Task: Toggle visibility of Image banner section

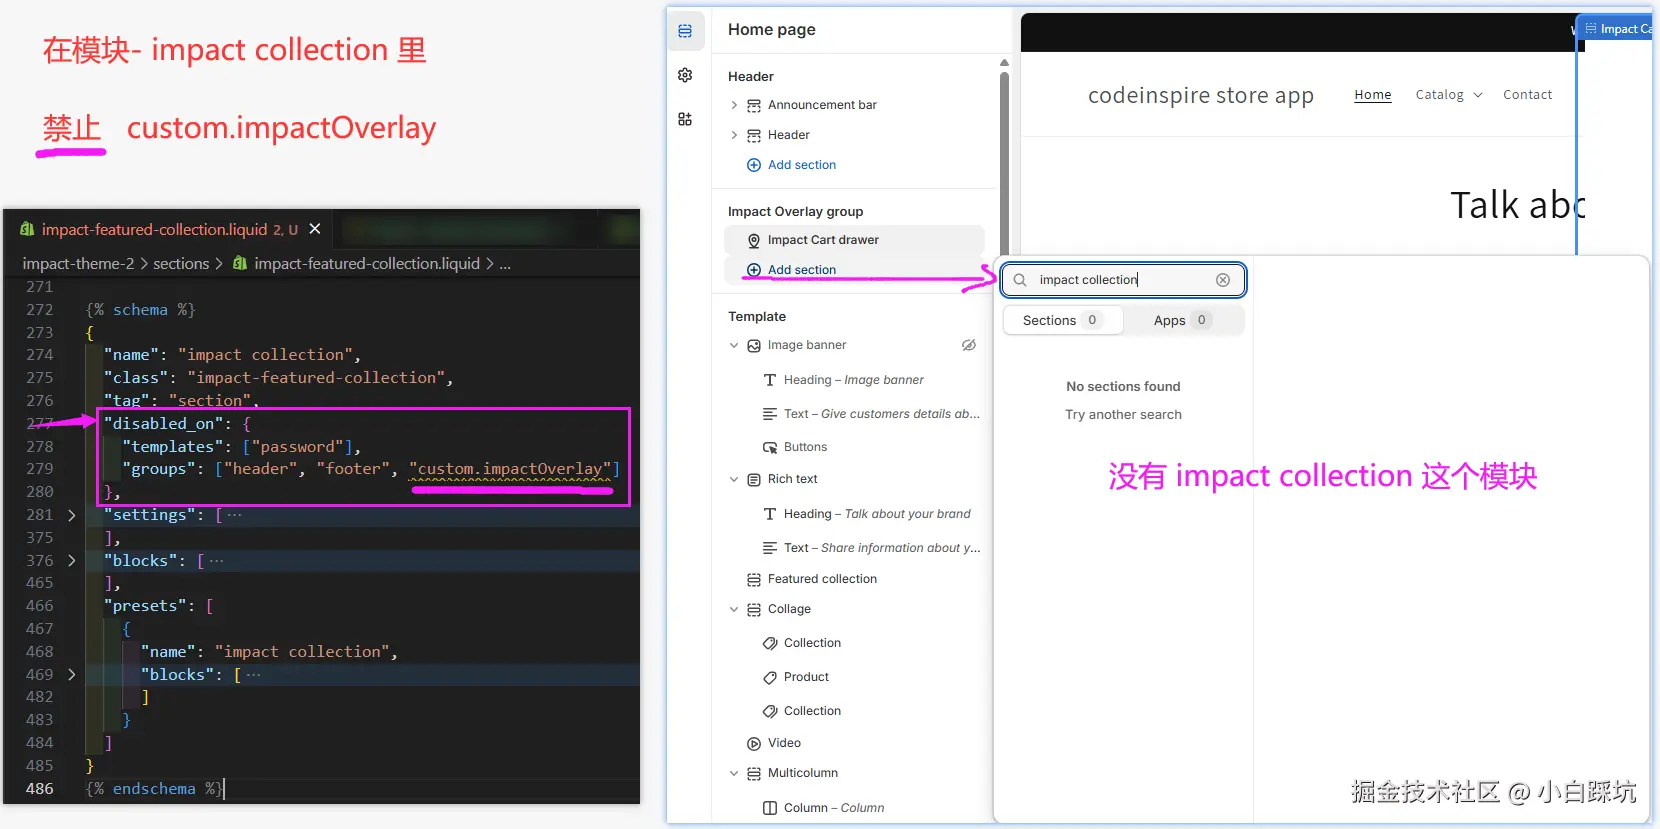Action: point(969,345)
